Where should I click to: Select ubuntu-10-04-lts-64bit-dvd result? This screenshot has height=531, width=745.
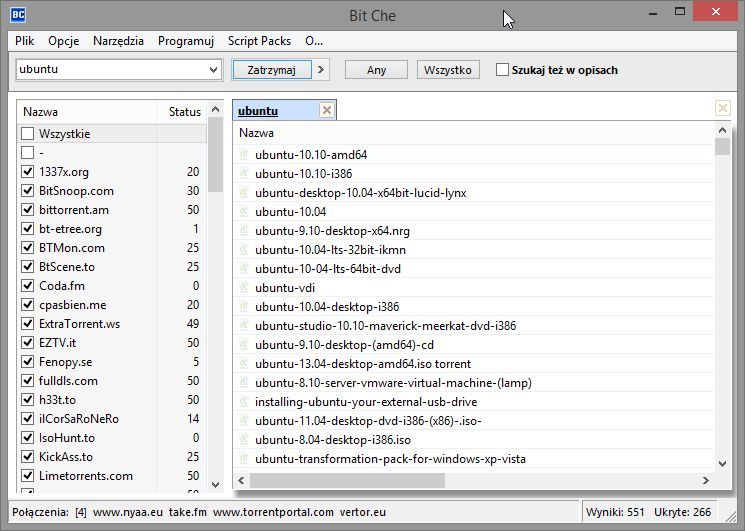point(474,269)
